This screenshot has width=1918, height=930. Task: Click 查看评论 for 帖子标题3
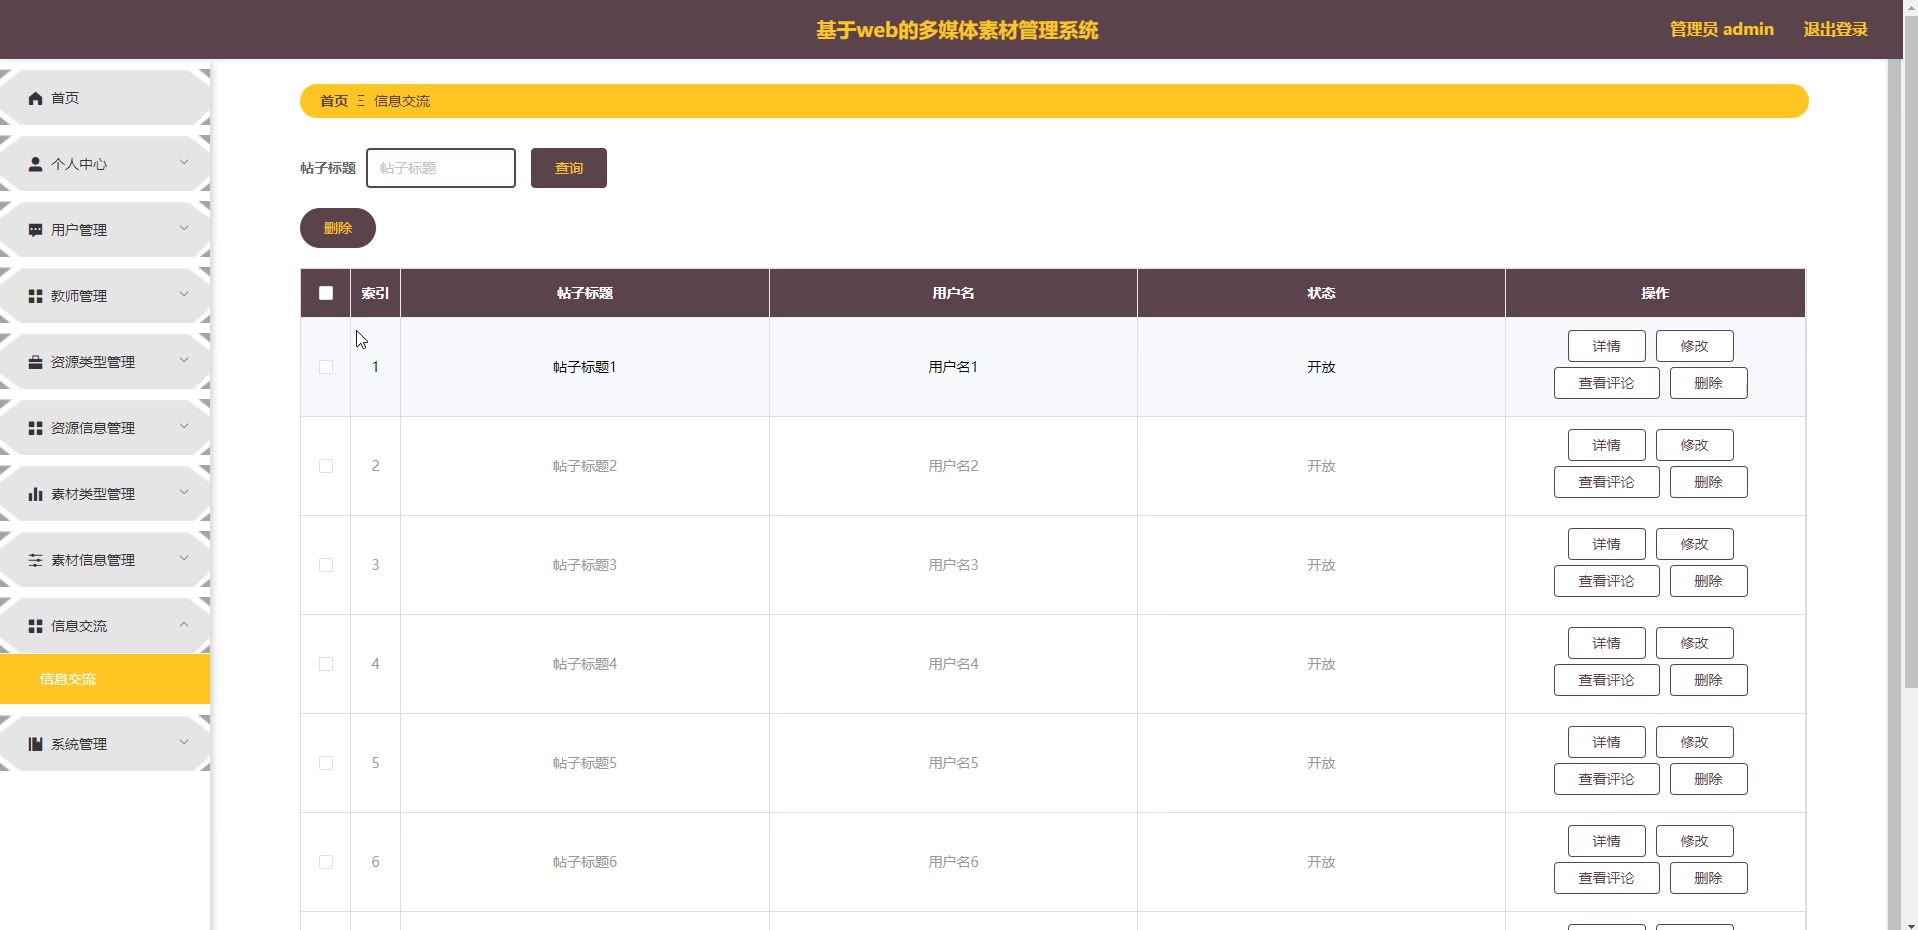[x=1607, y=581]
